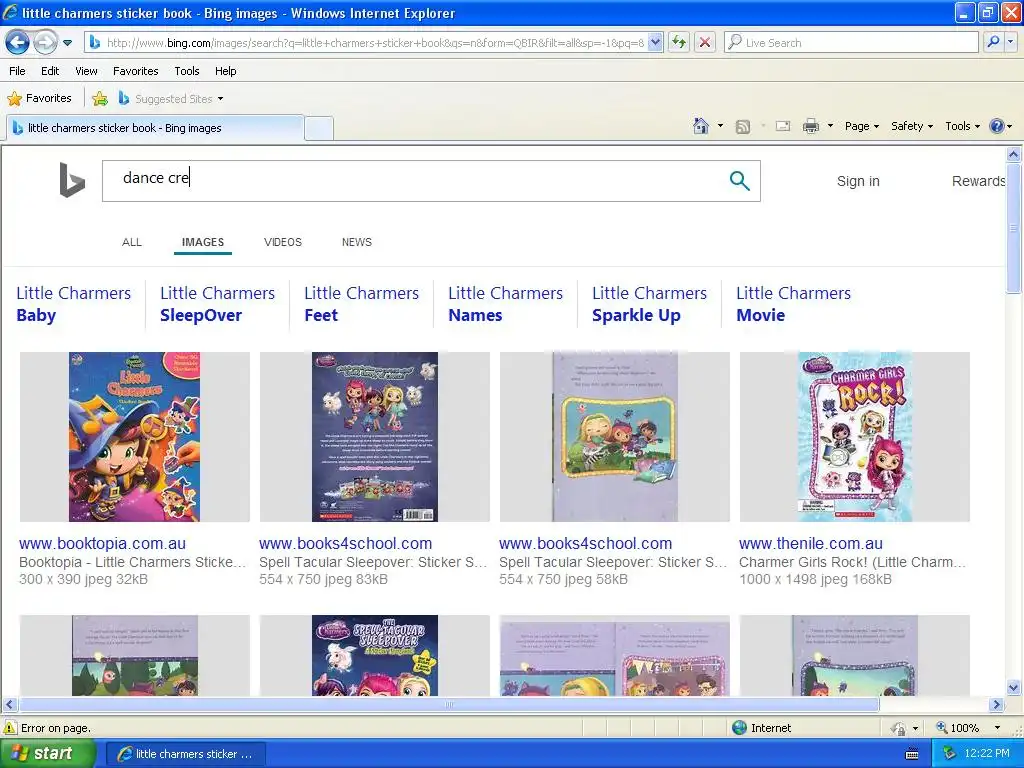Click the Internet zone globe icon
Image resolution: width=1024 pixels, height=768 pixels.
click(x=739, y=728)
